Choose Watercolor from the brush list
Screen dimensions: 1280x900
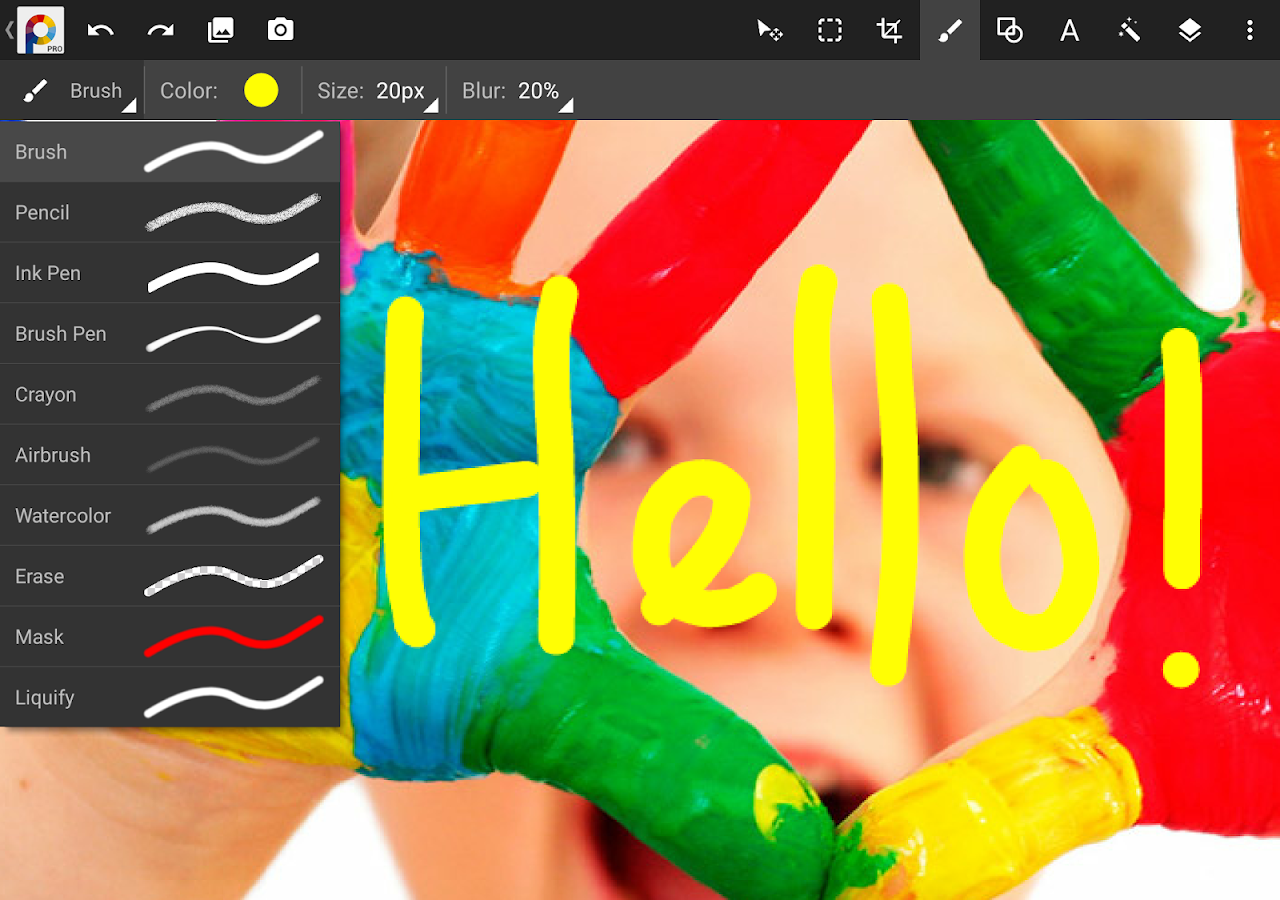pos(170,515)
